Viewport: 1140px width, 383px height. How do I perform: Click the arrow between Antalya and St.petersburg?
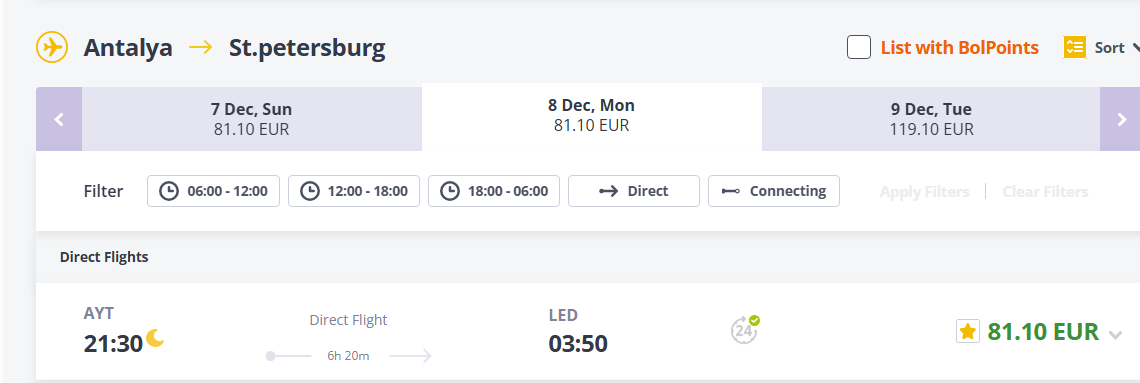201,48
